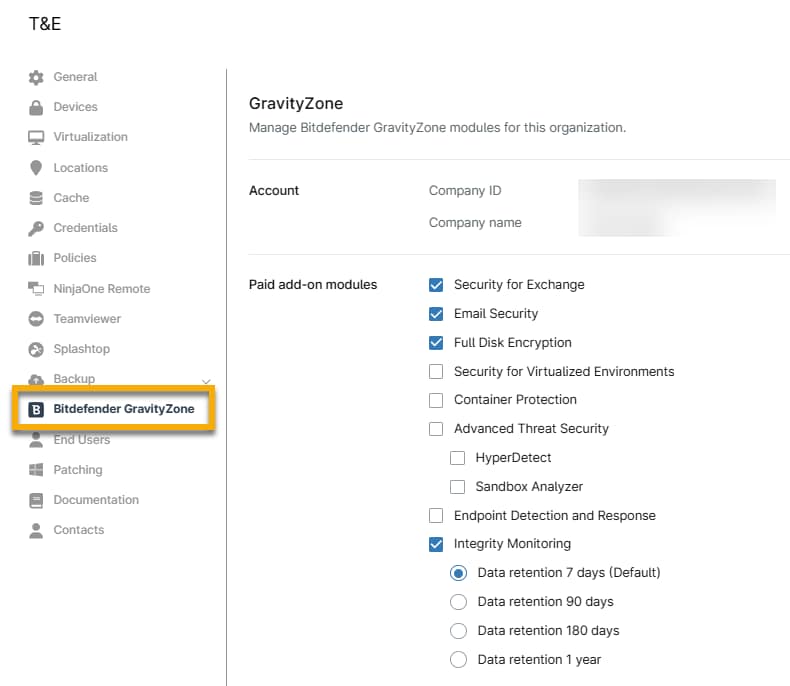790x686 pixels.
Task: Open the Contacts page
Action: coord(78,530)
